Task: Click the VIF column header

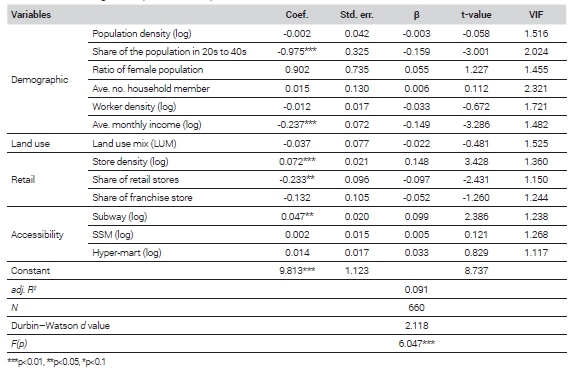Action: [x=536, y=15]
